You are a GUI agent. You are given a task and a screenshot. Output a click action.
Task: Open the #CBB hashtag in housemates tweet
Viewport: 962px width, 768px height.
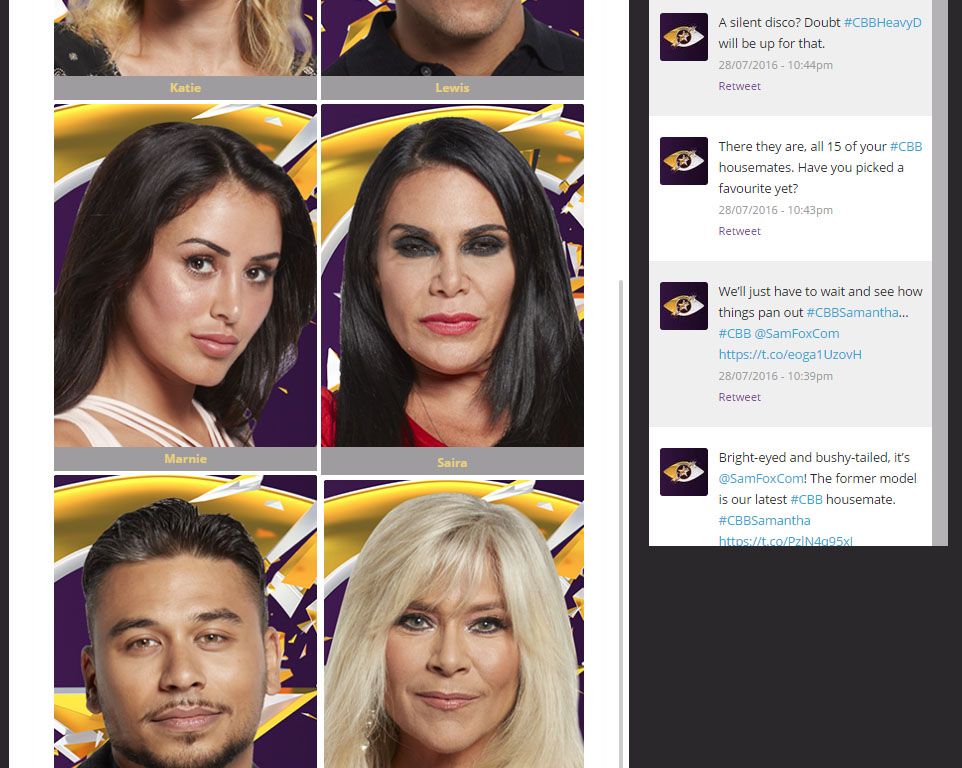906,147
